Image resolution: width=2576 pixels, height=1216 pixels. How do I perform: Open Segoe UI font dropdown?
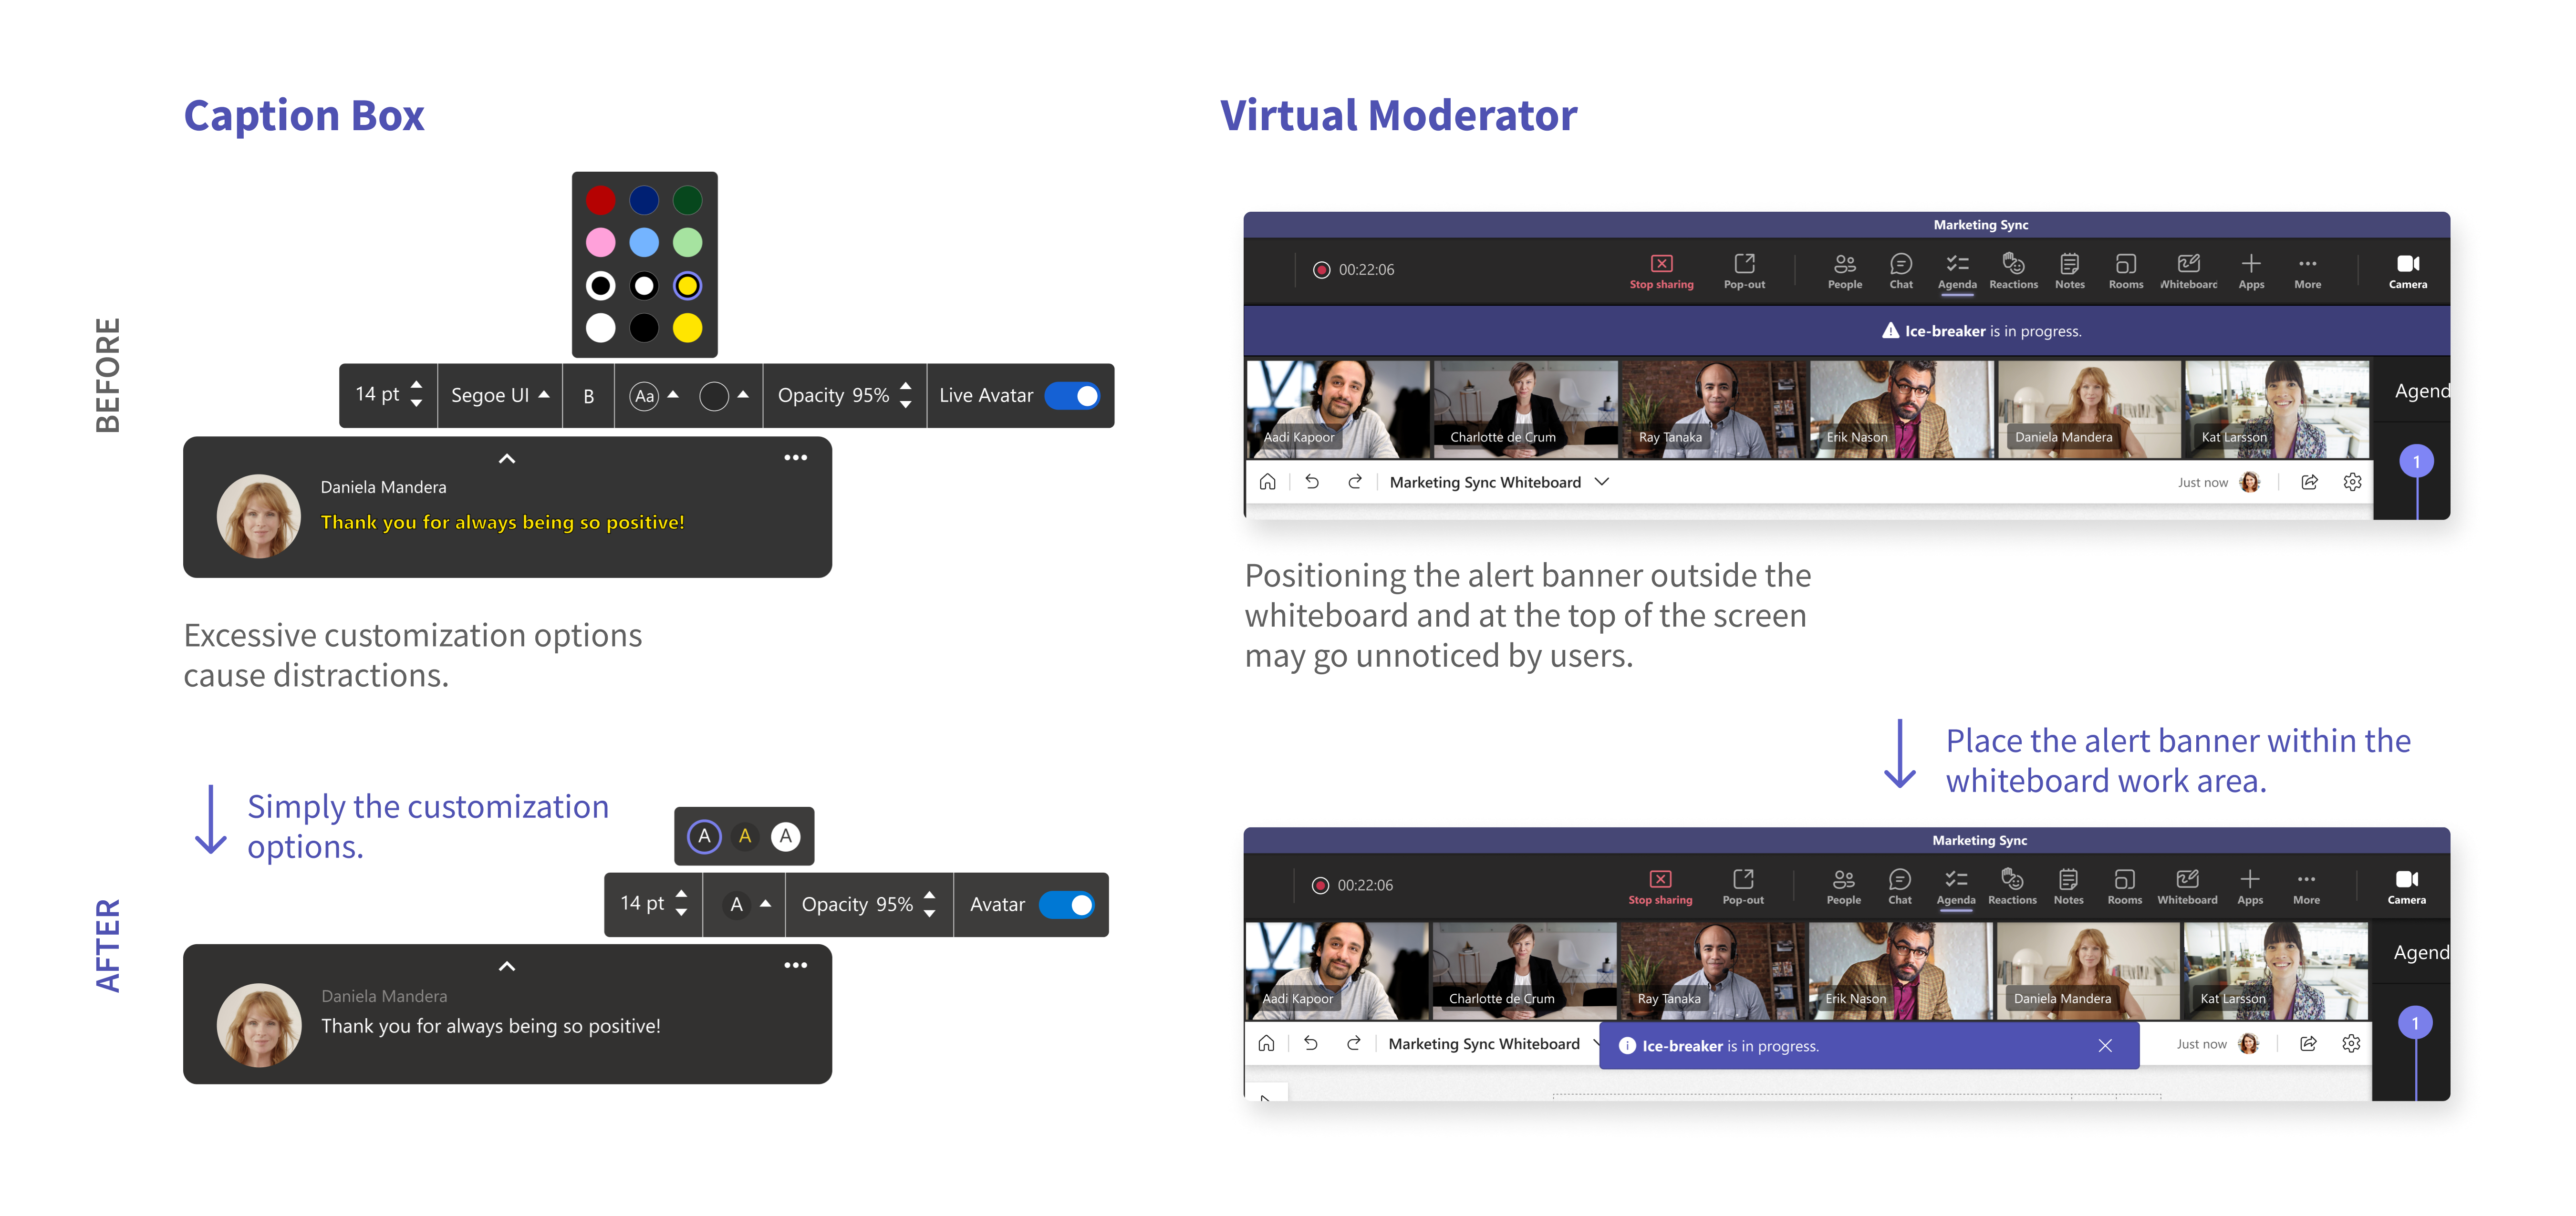pos(500,396)
